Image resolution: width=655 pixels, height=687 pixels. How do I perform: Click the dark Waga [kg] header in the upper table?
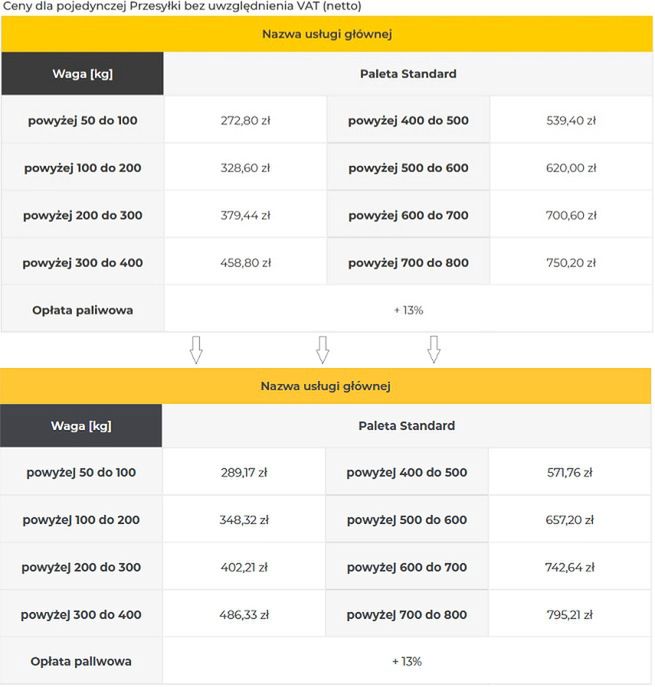click(82, 74)
